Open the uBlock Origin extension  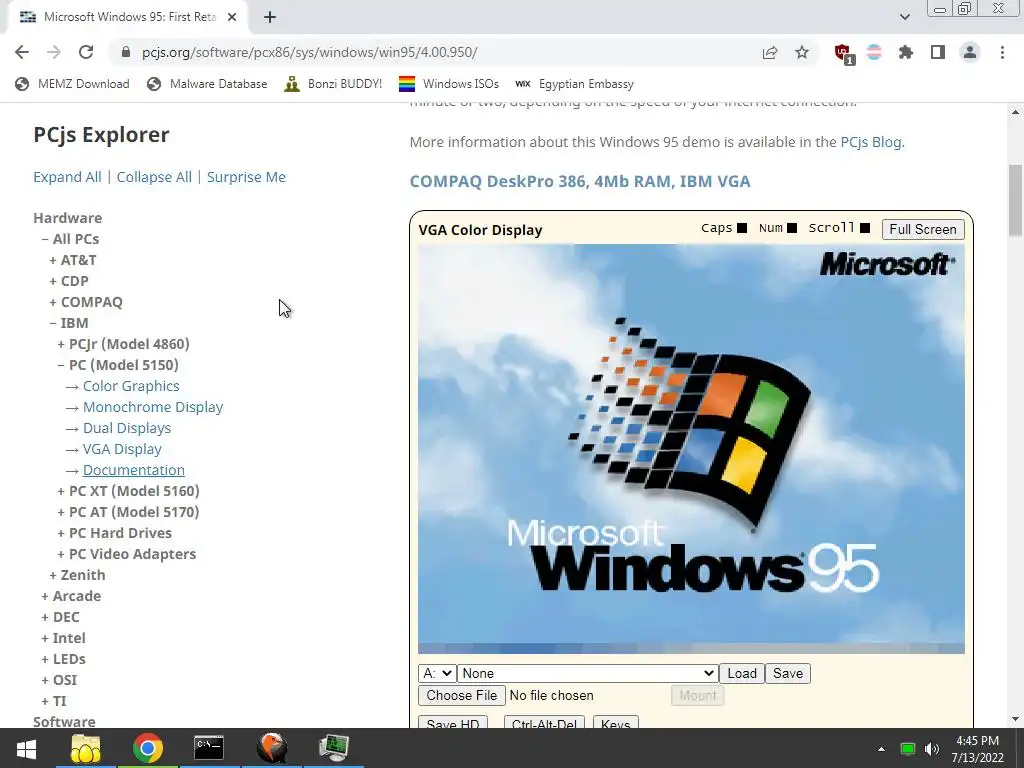(x=843, y=53)
